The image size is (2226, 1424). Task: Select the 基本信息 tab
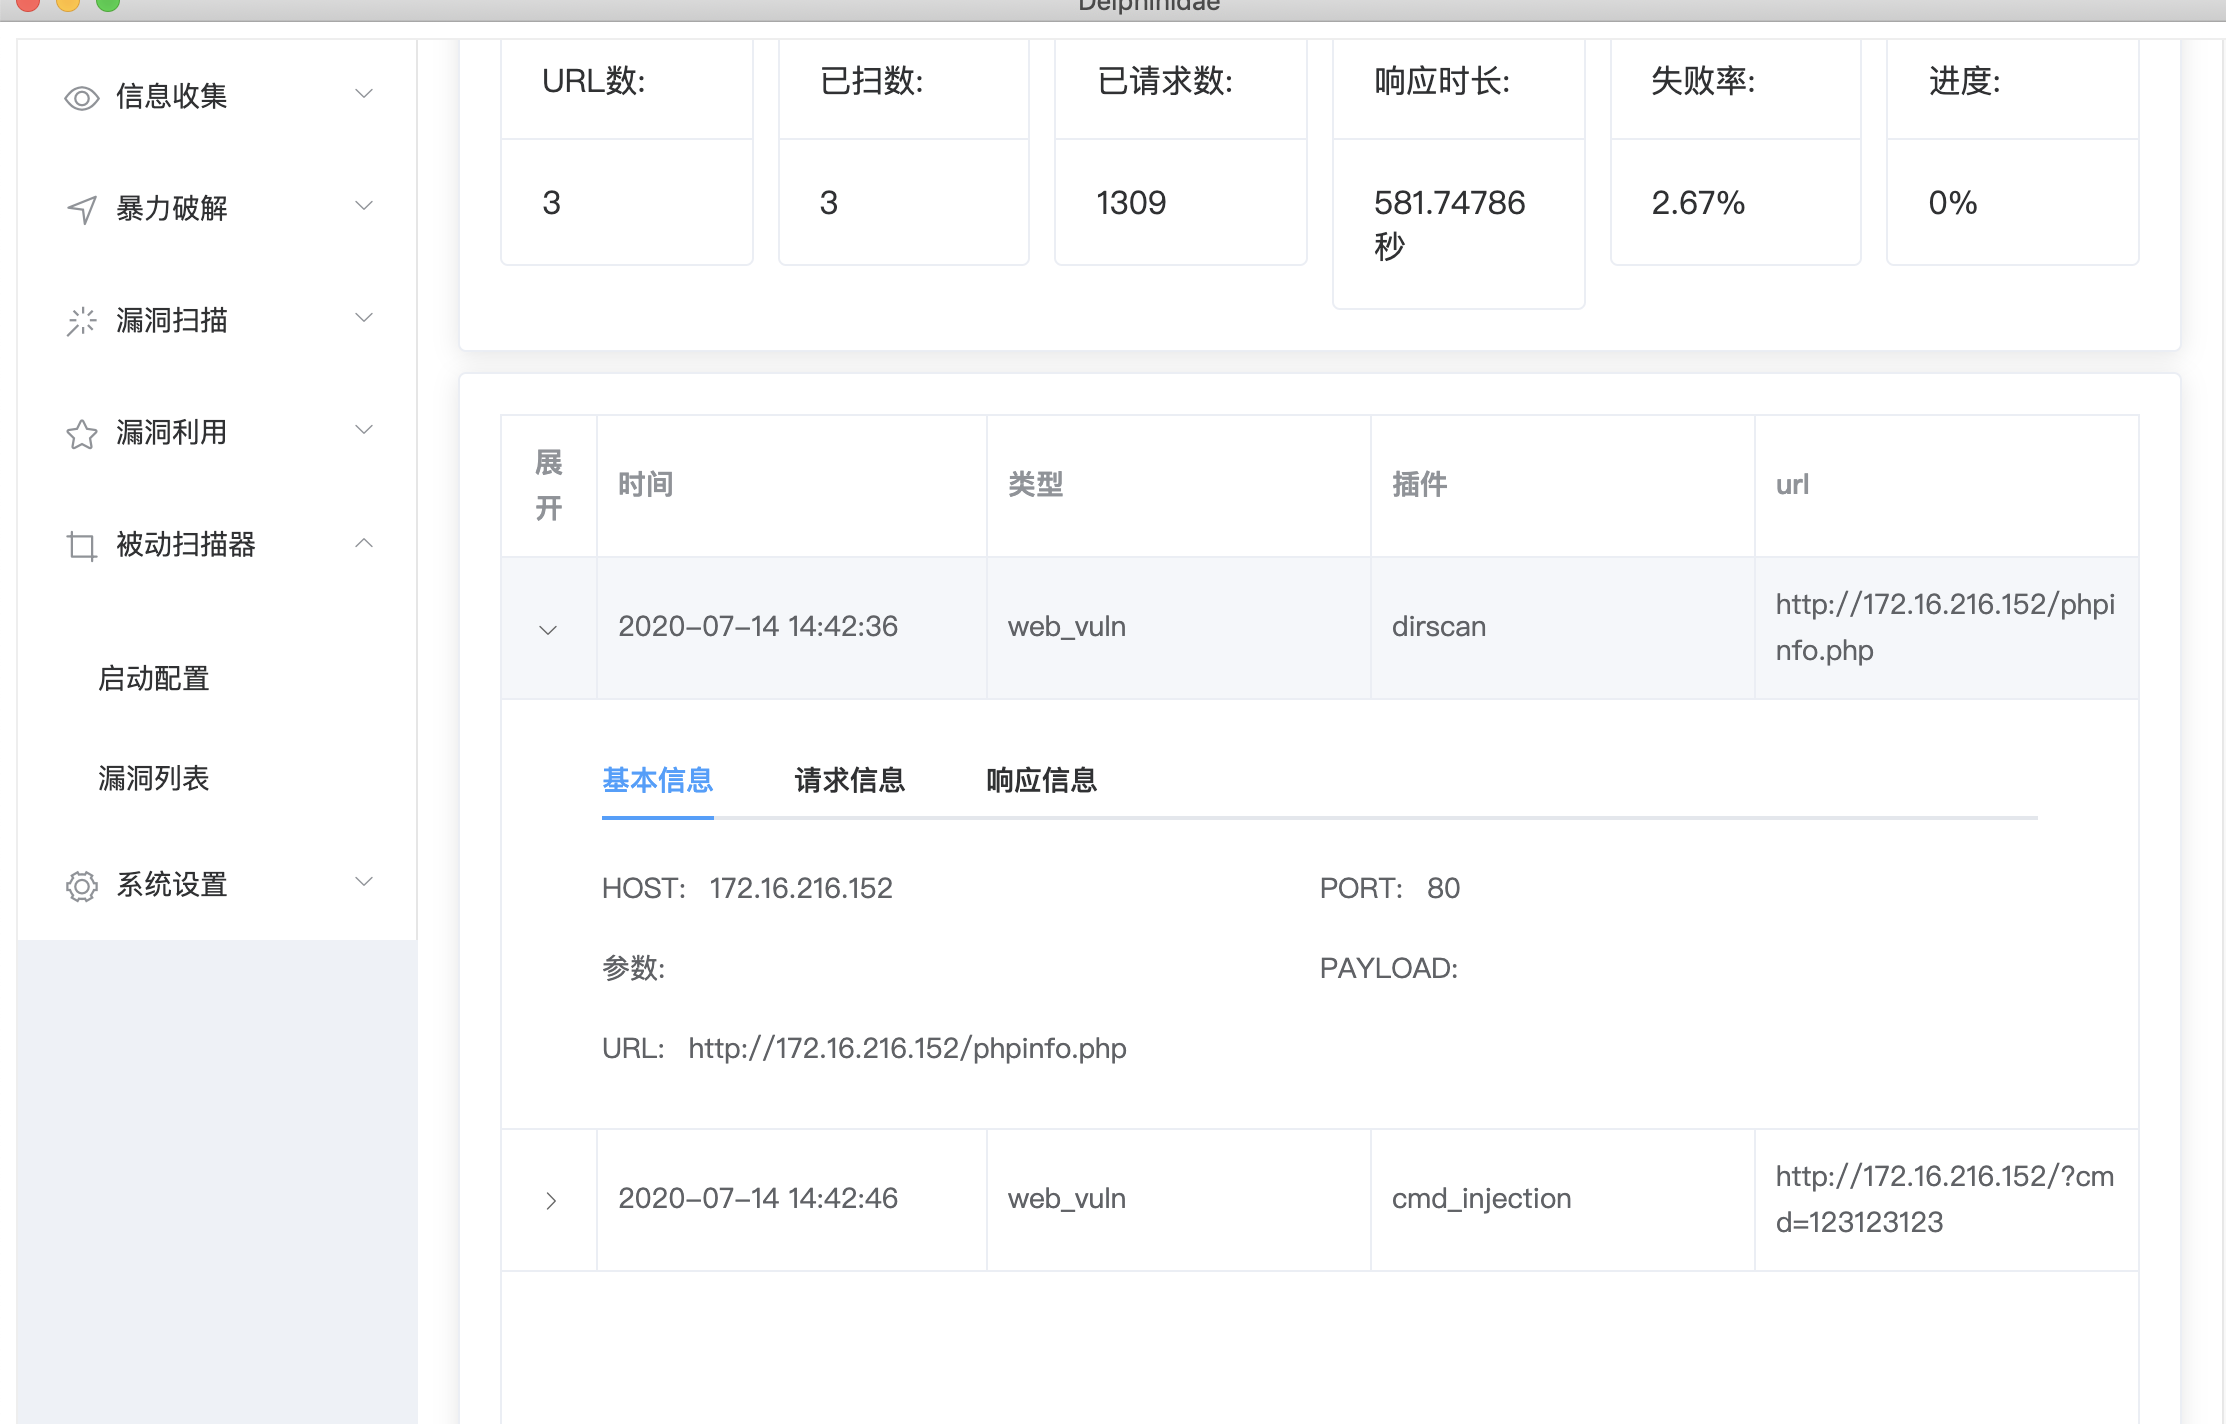click(x=657, y=780)
